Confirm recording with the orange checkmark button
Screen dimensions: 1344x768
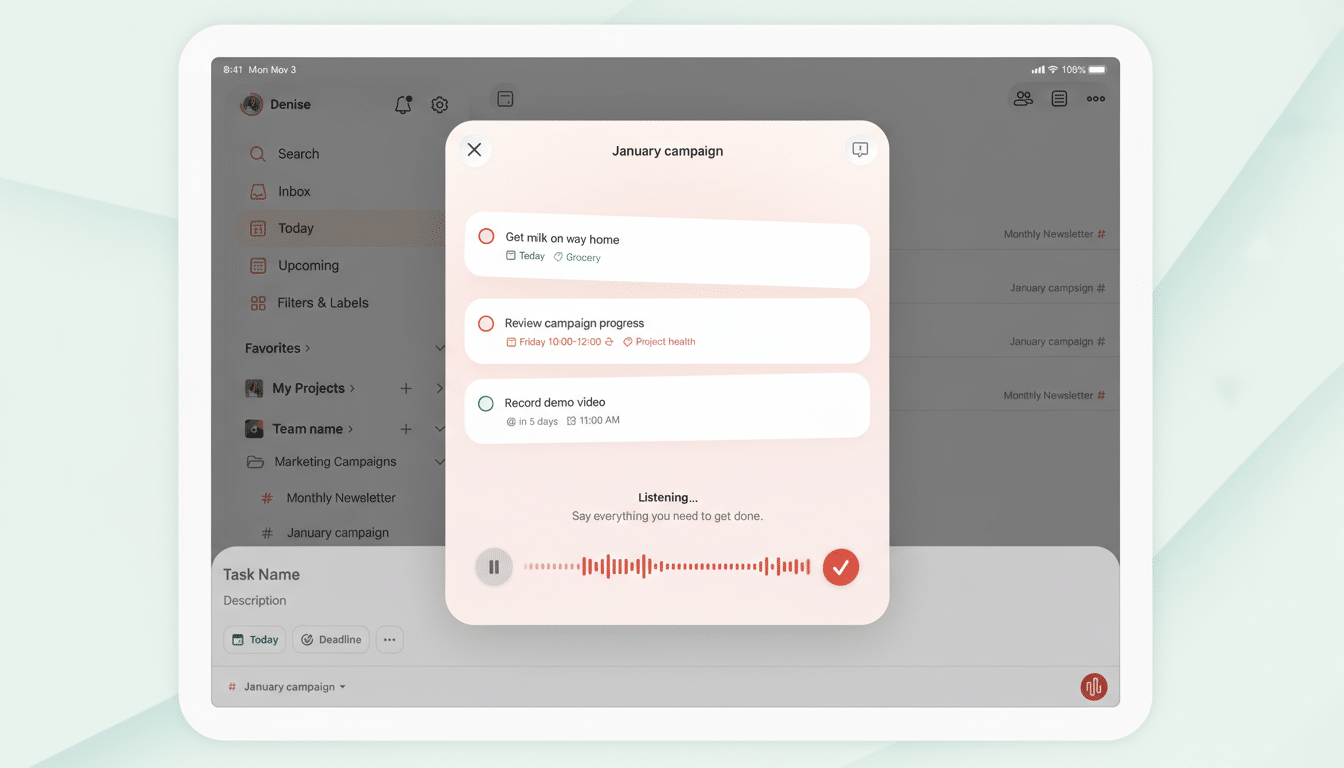[840, 567]
